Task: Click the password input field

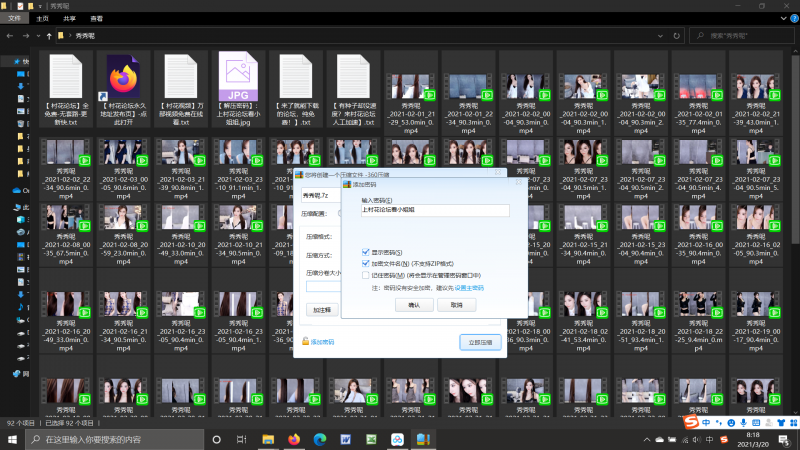Action: (435, 211)
